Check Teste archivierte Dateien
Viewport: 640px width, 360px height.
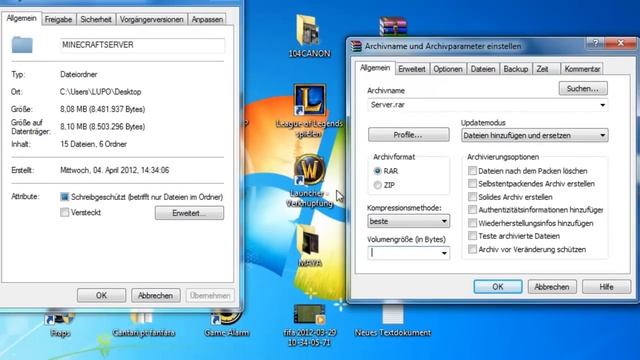point(472,236)
